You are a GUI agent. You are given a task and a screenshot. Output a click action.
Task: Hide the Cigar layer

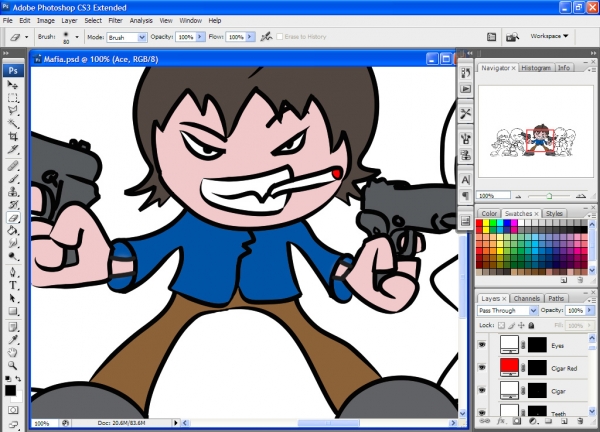(x=482, y=390)
